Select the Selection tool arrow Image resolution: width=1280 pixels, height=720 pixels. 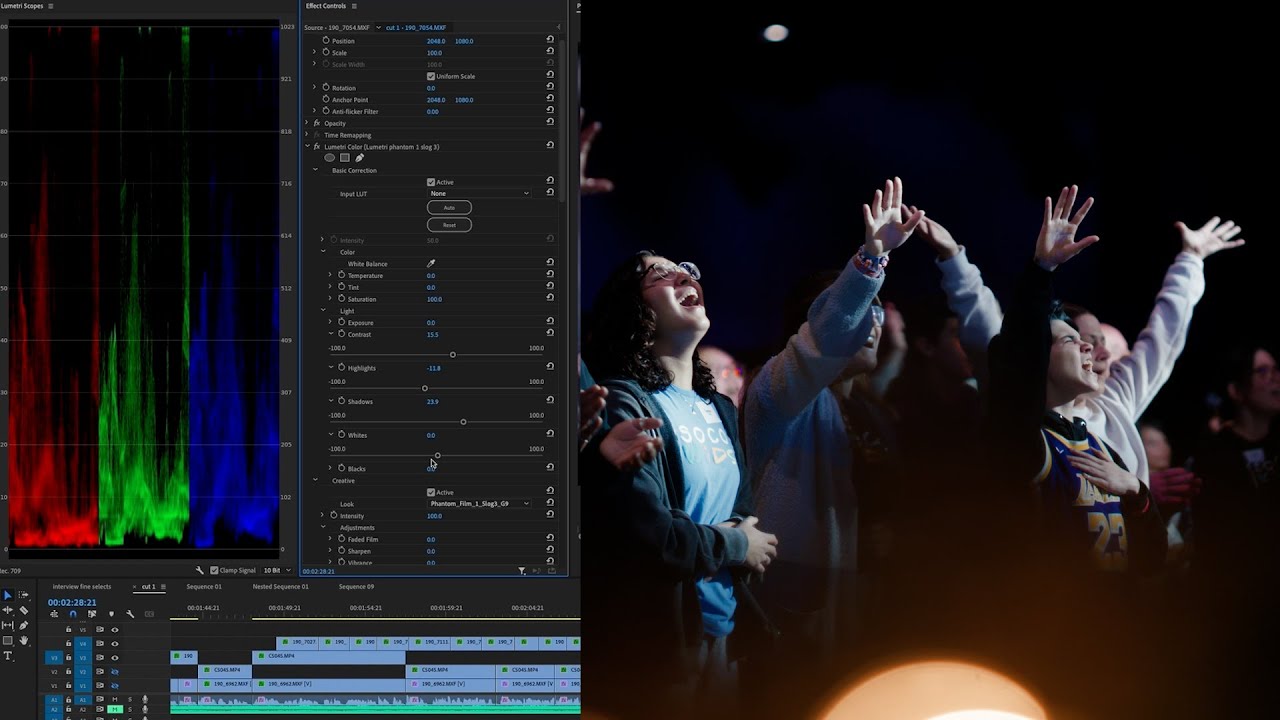pos(7,595)
